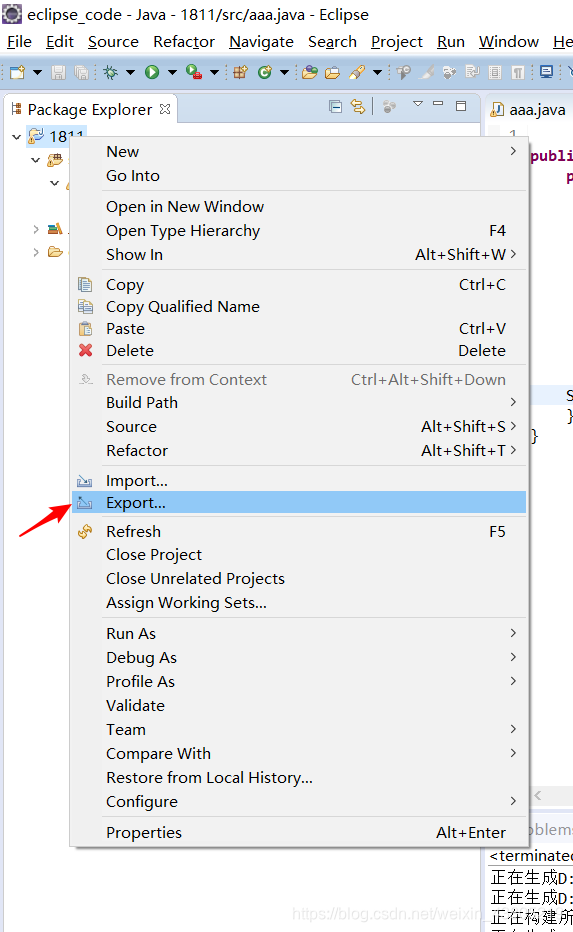Open the New dropdown arrow in the toolbar

coord(37,73)
